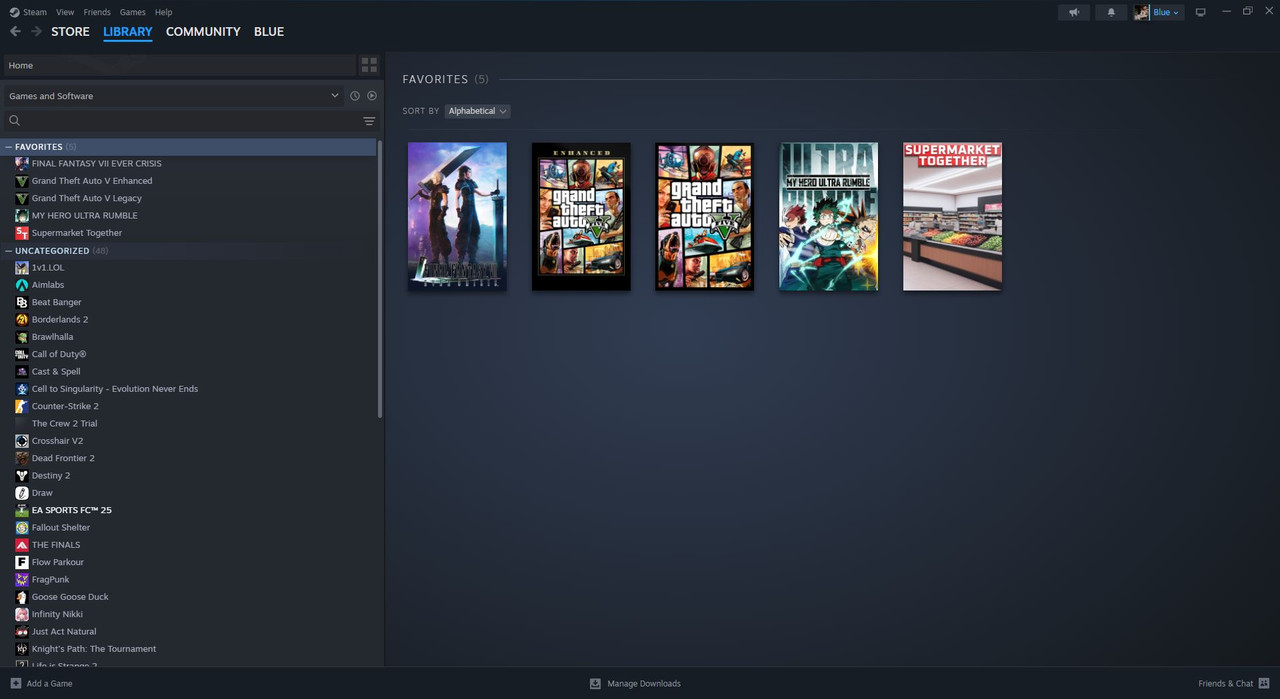Screen dimensions: 1280x699
Task: Click the game list scrollbar
Action: 380,279
